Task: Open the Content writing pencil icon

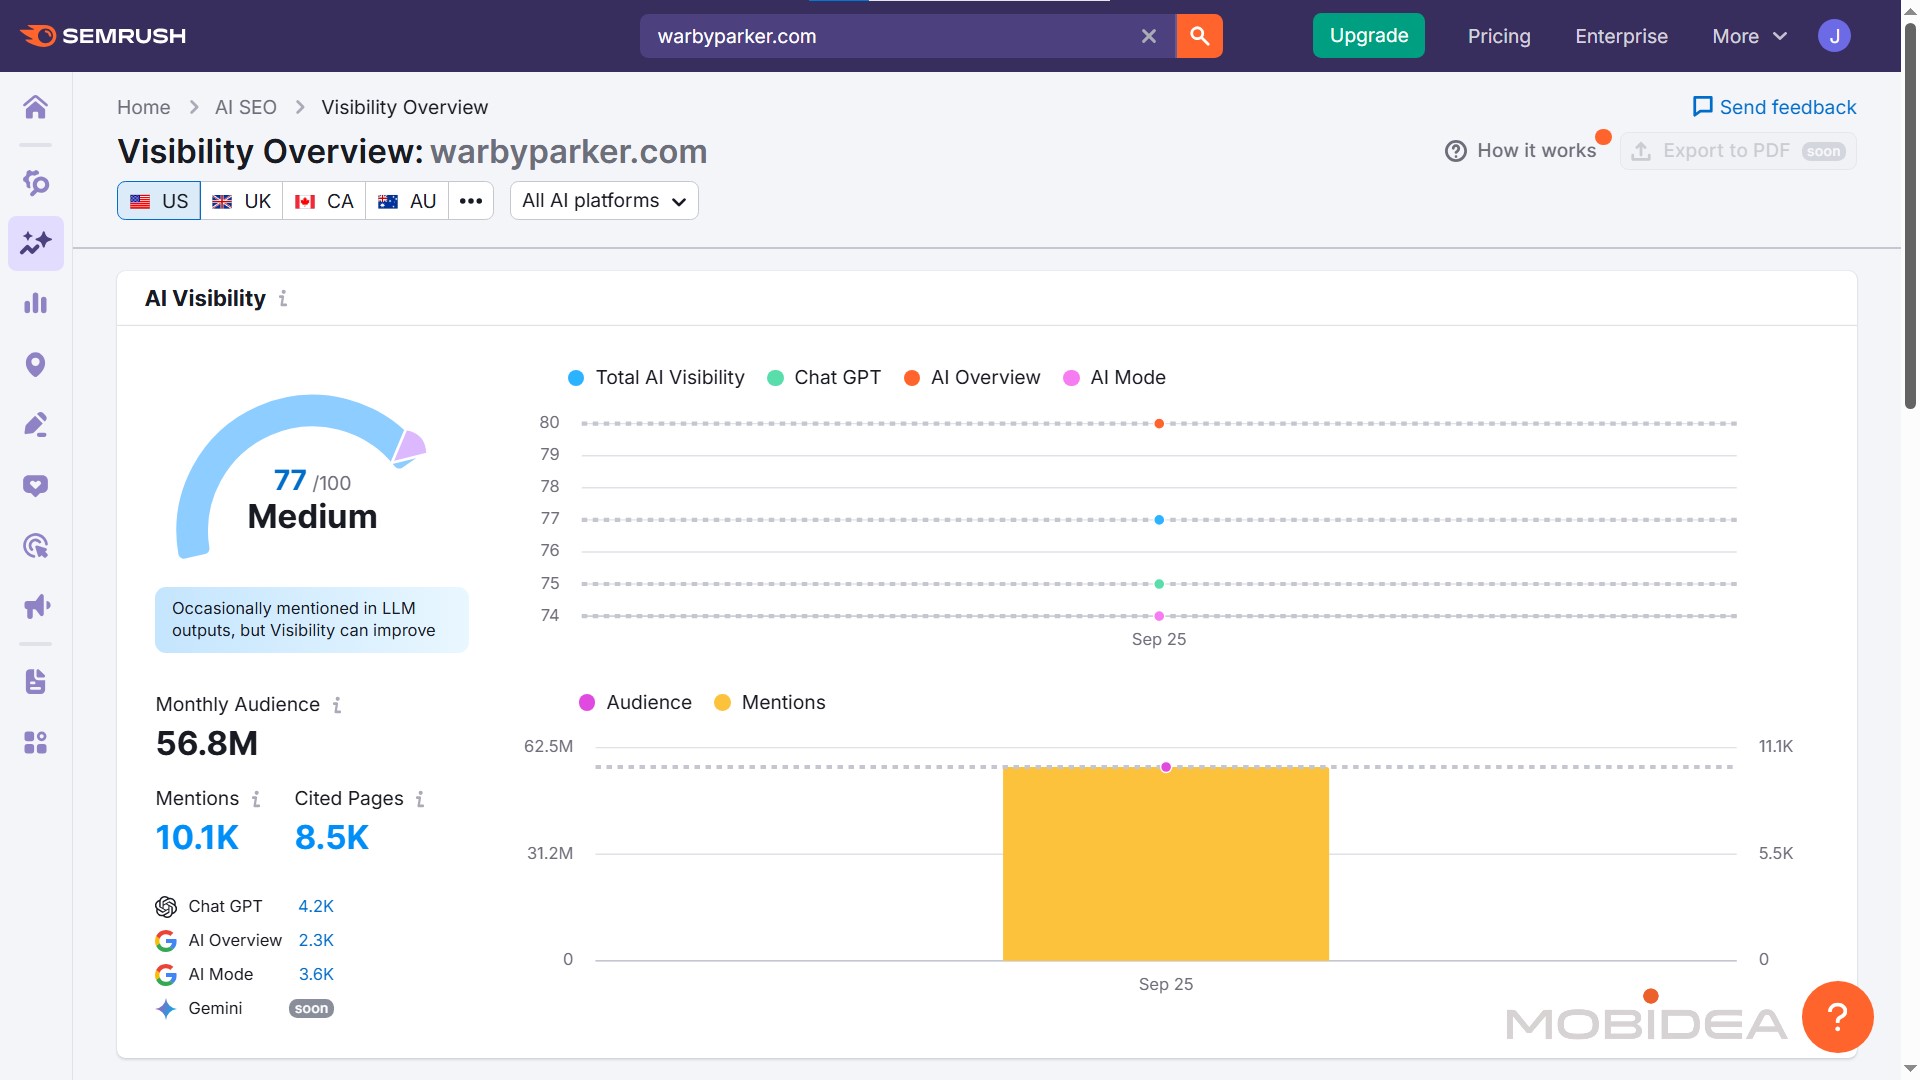Action: [36, 425]
